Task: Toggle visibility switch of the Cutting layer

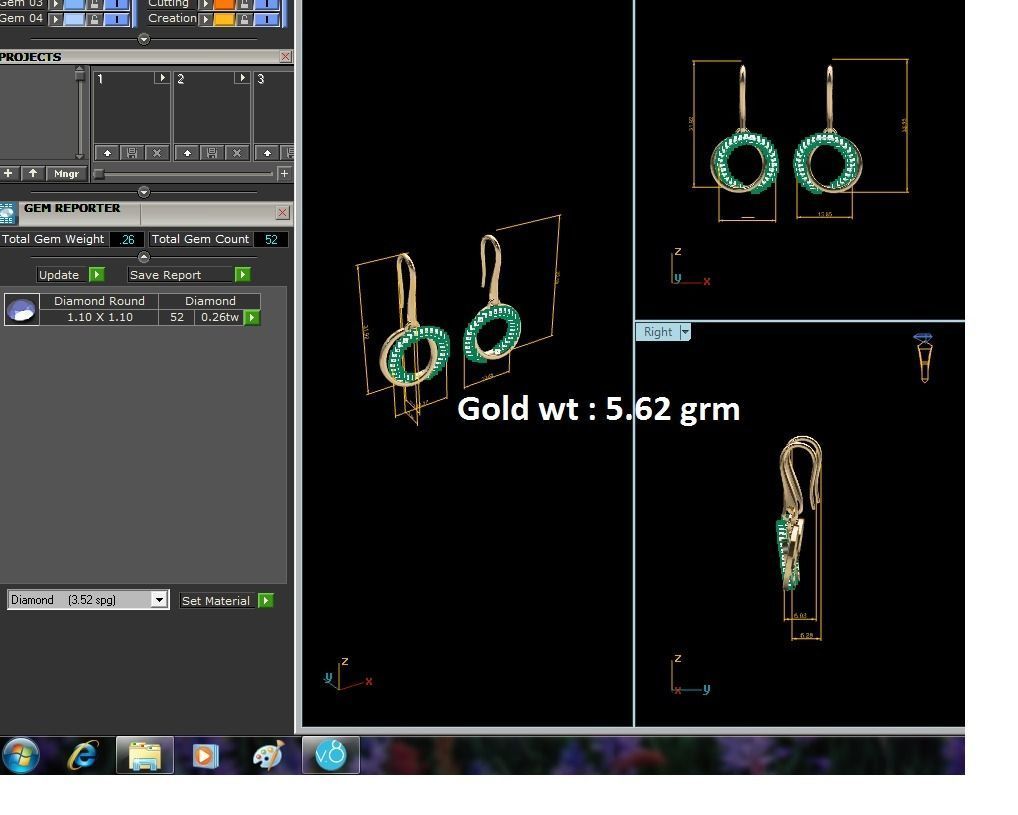Action: [x=267, y=4]
